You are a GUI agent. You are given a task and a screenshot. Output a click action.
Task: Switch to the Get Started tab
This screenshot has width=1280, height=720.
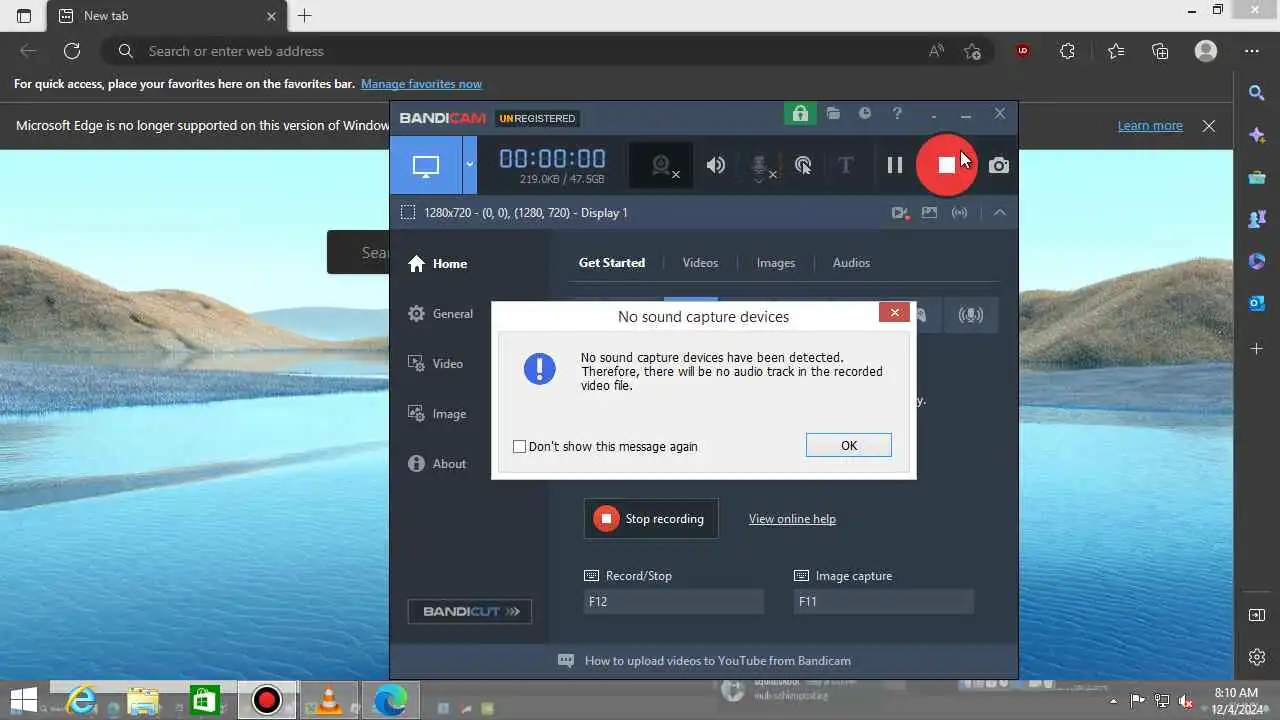pos(612,263)
